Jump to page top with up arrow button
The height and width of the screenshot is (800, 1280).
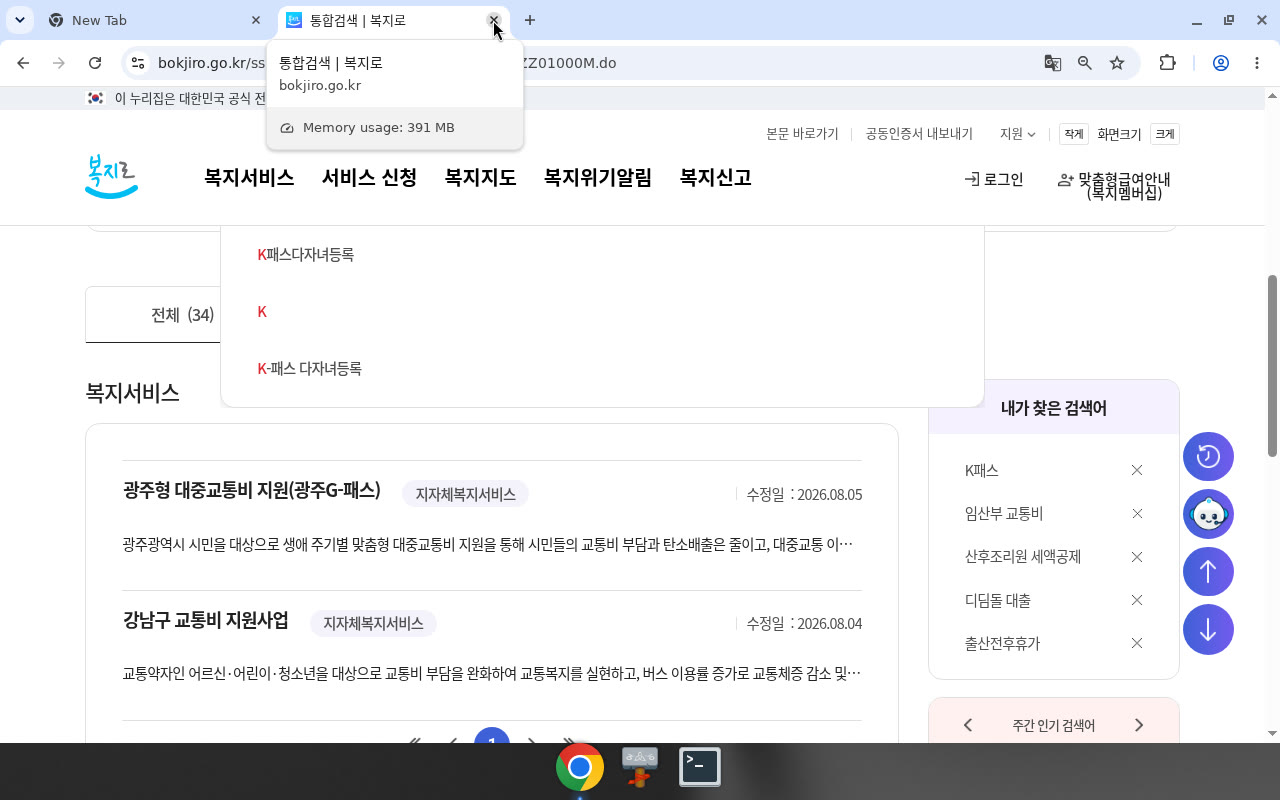coord(1208,572)
